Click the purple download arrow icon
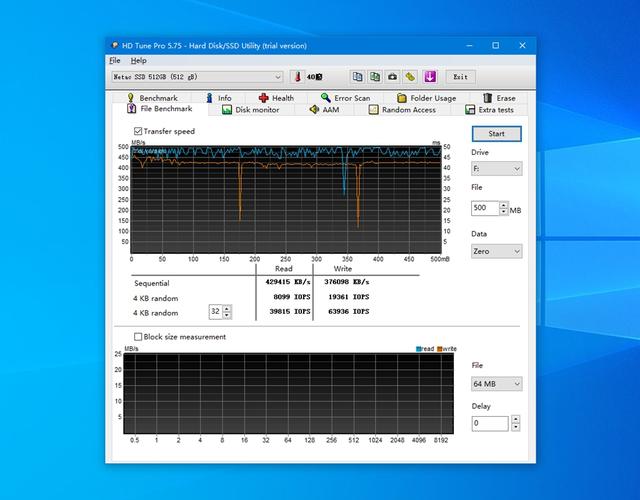The image size is (640, 500). click(x=430, y=77)
